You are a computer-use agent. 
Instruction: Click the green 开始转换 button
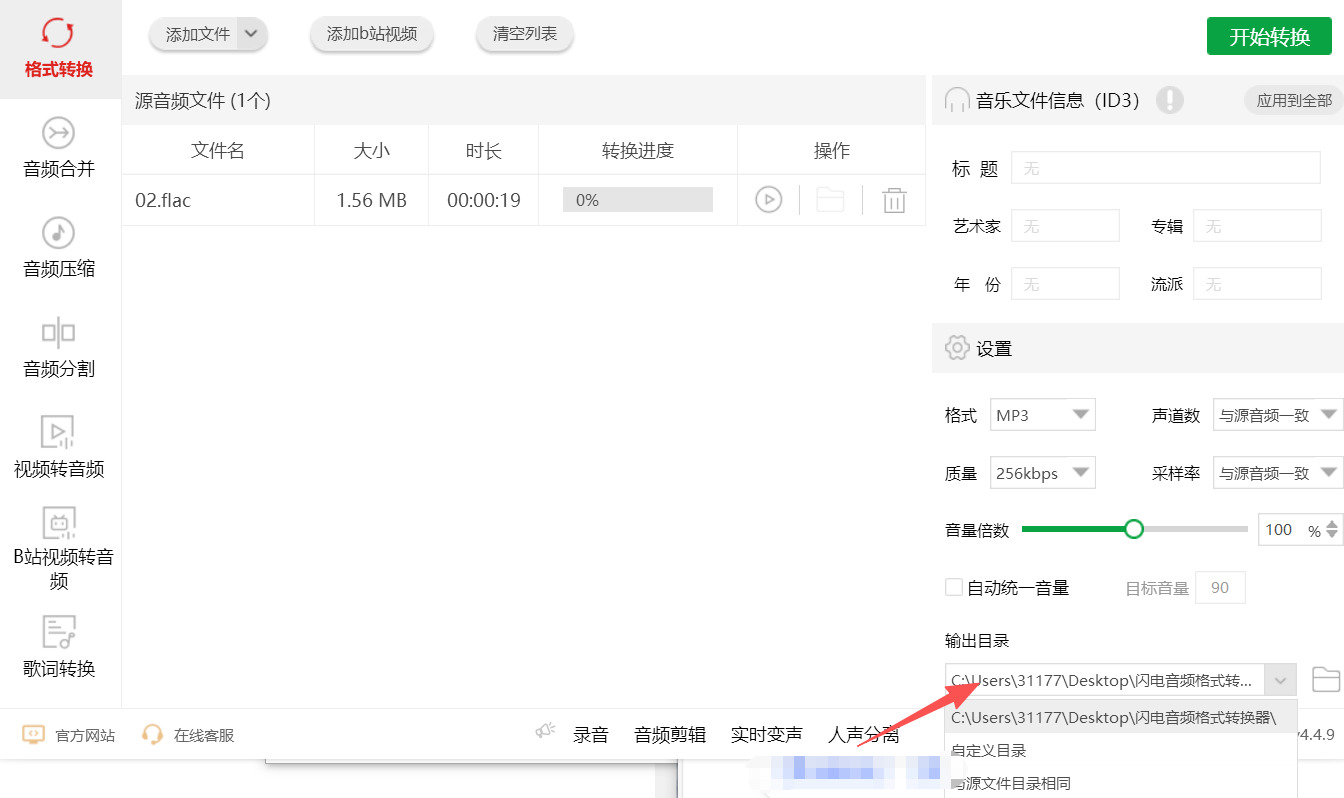pos(1269,36)
